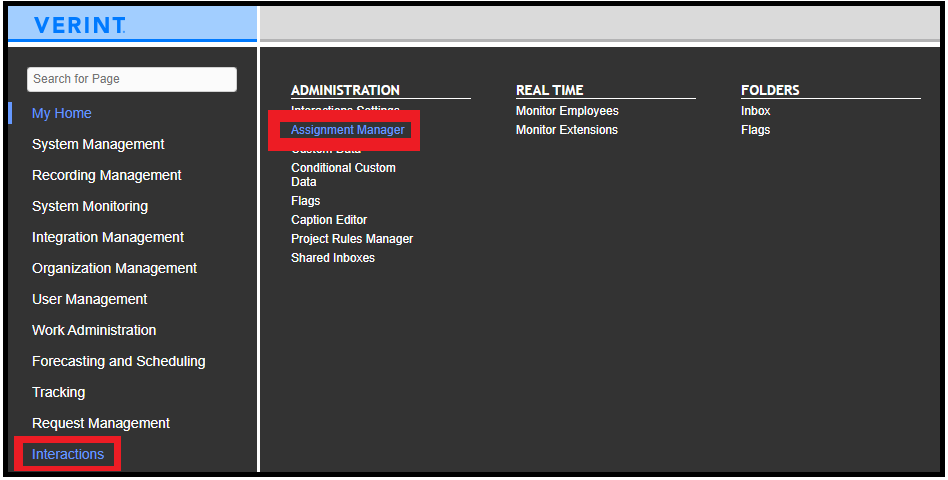Screen dimensions: 948x480
Task: Click the REAL TIME heading
Action: point(550,90)
